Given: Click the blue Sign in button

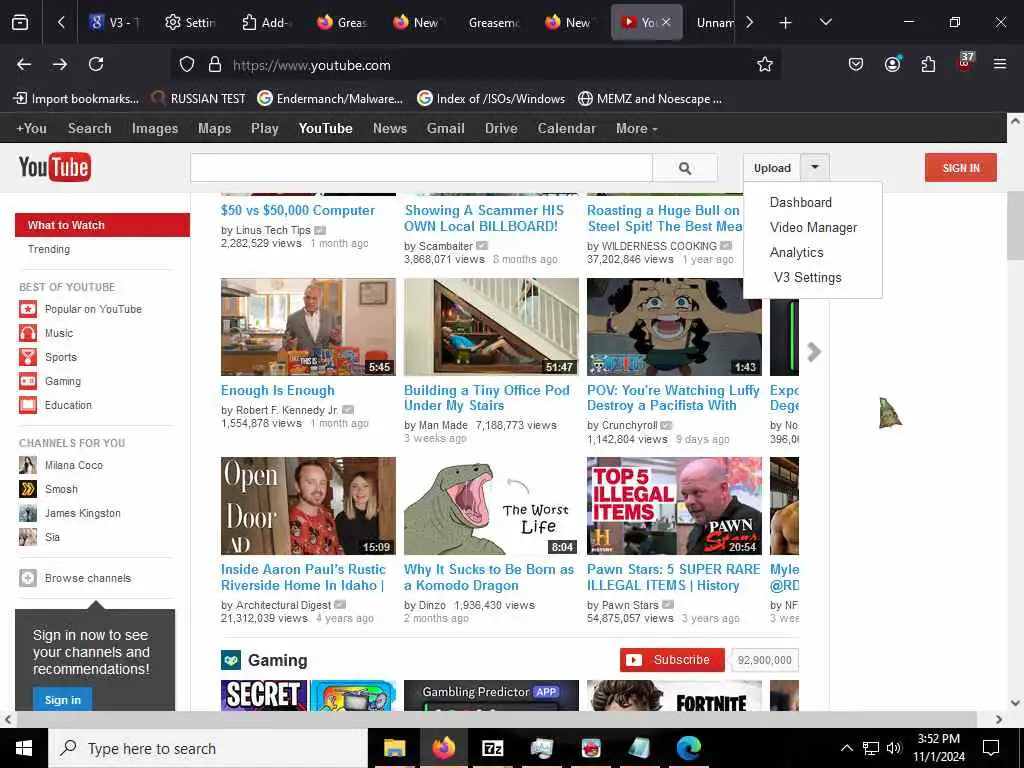Looking at the screenshot, I should pos(63,699).
